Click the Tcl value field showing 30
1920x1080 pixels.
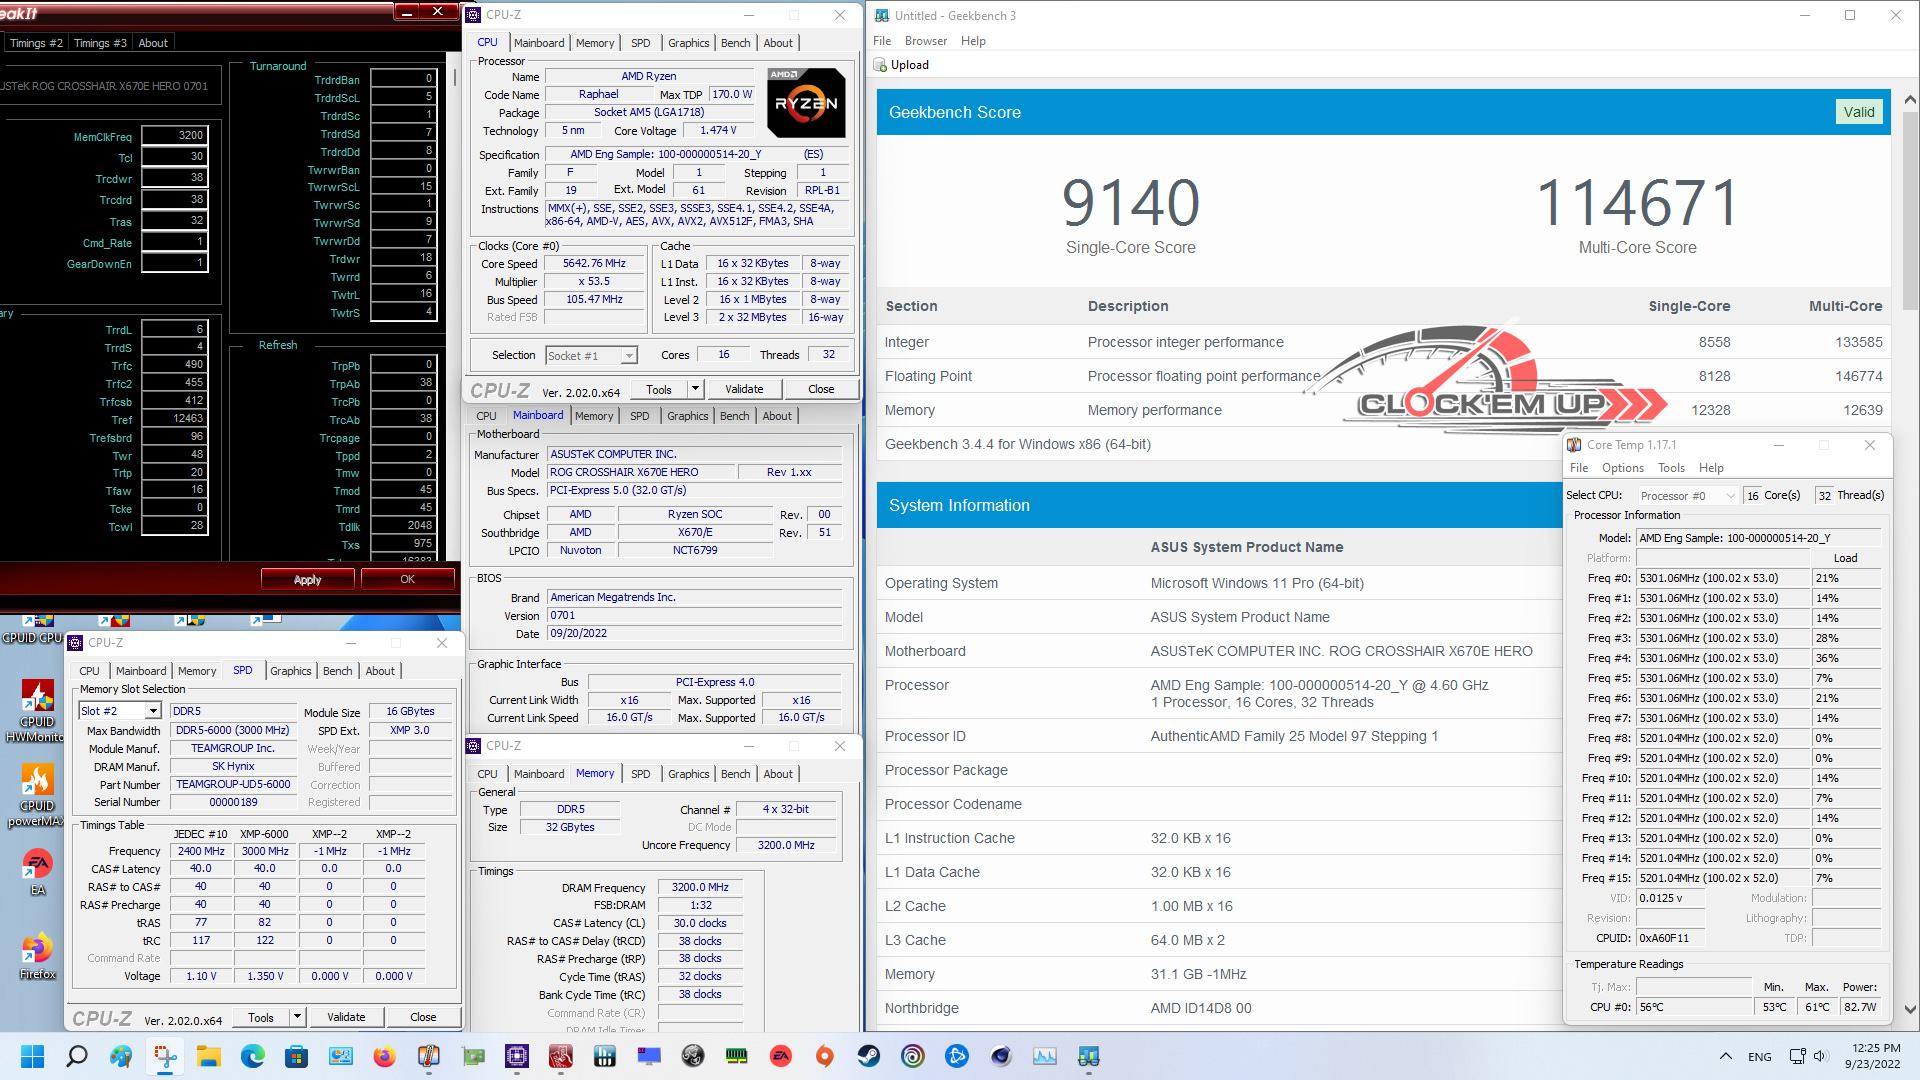[174, 157]
